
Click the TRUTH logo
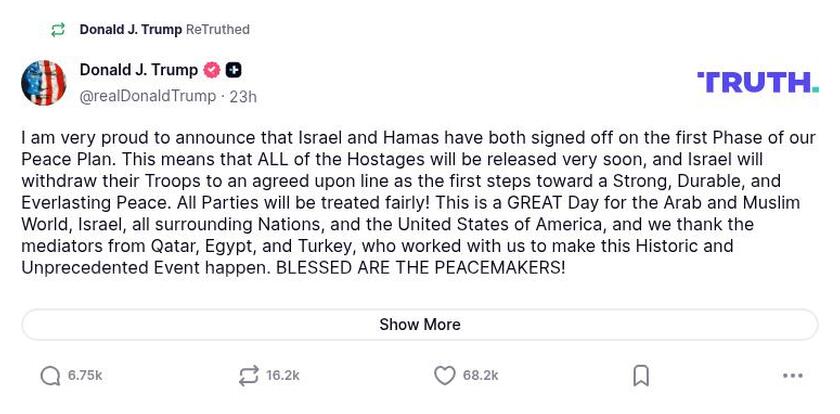(x=758, y=82)
